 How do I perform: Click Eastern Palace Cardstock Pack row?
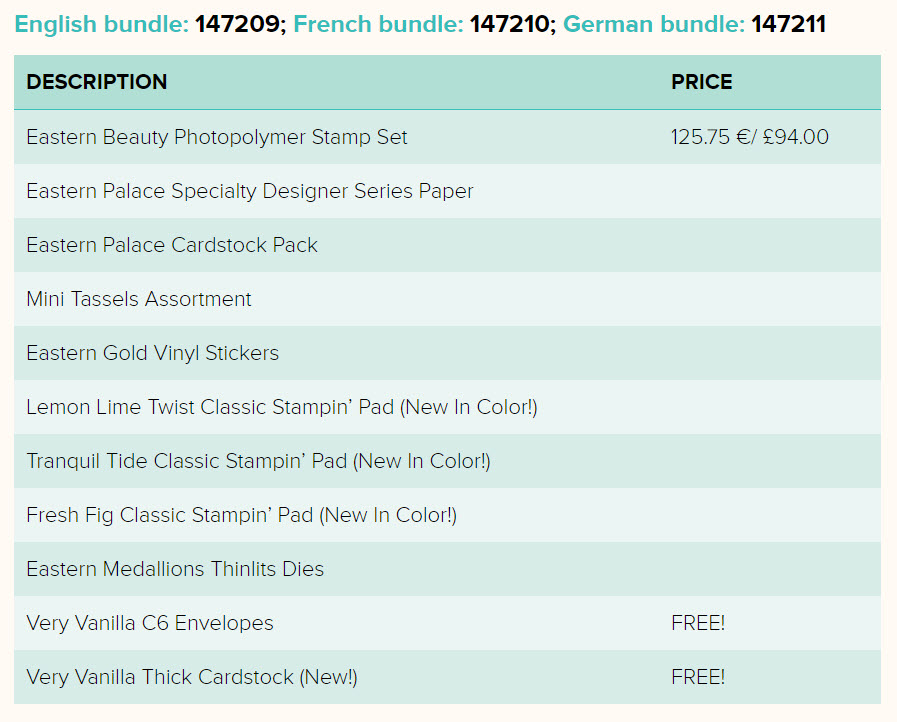447,245
